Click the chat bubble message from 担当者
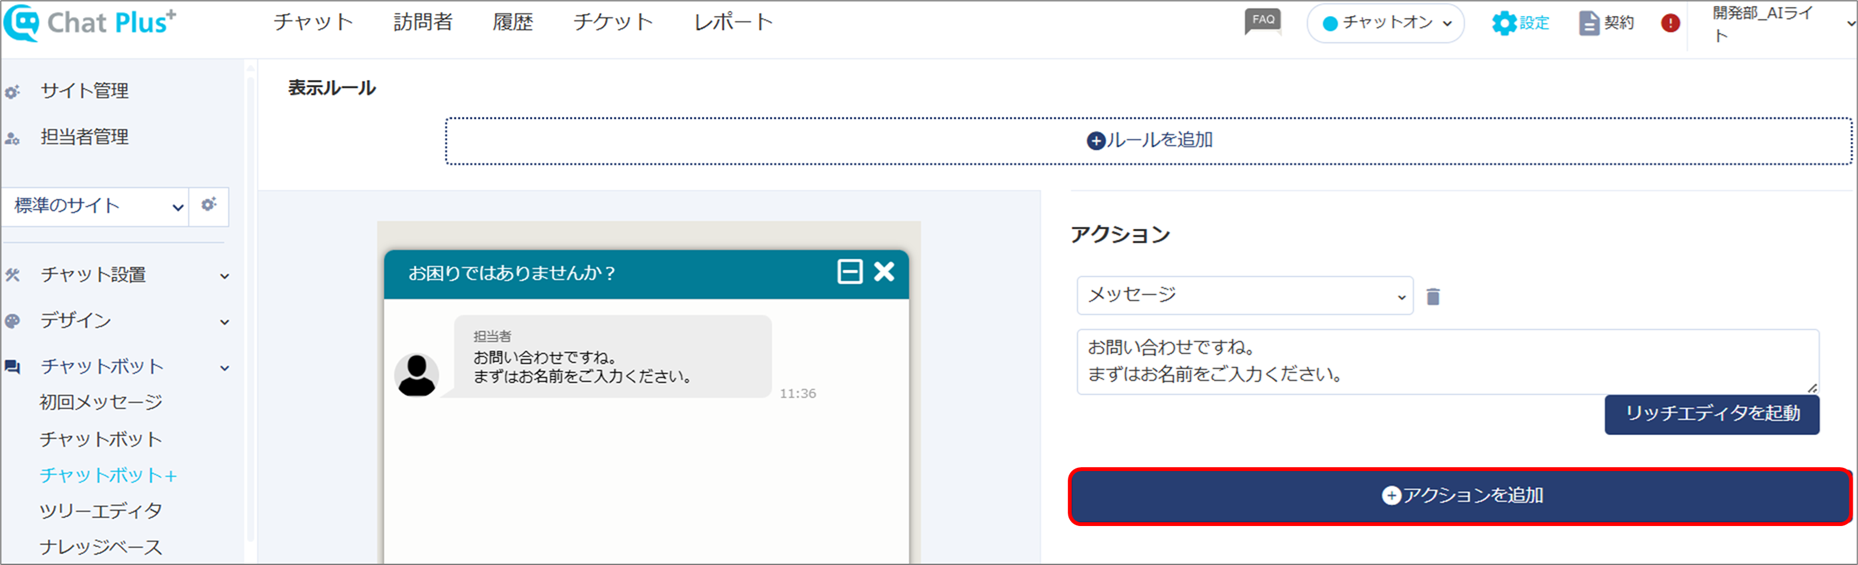The image size is (1858, 565). coord(612,357)
